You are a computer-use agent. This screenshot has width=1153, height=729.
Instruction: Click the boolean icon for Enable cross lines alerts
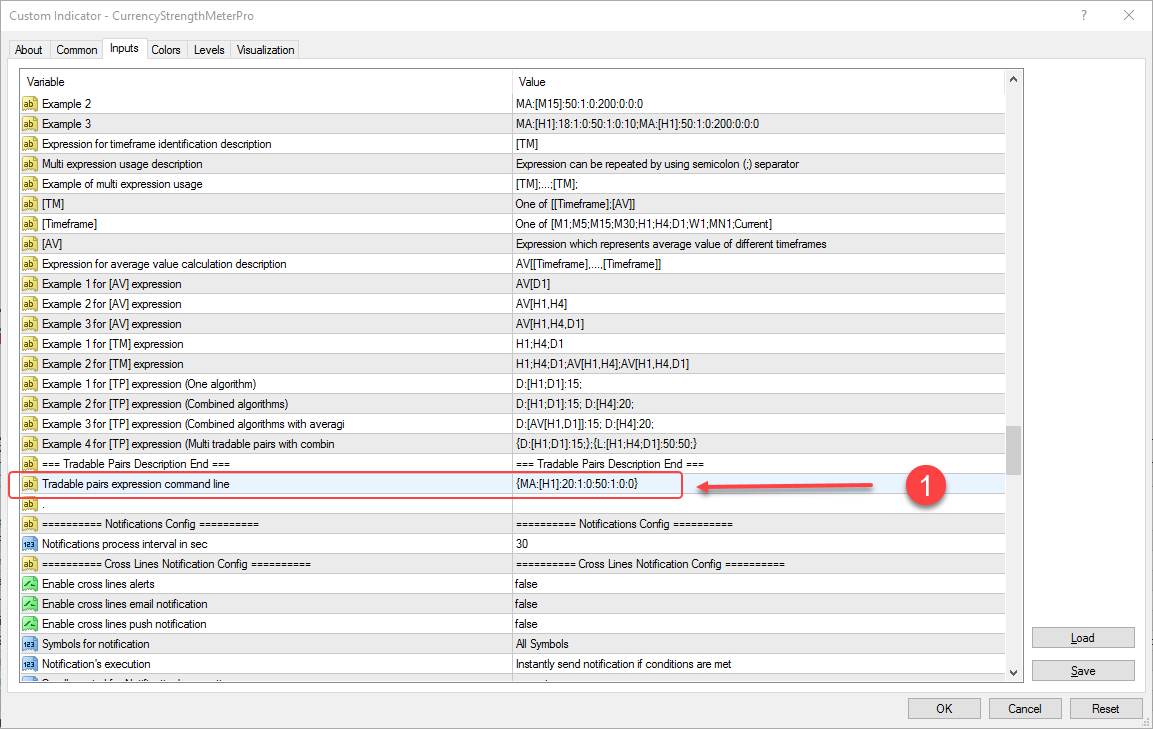(x=29, y=584)
